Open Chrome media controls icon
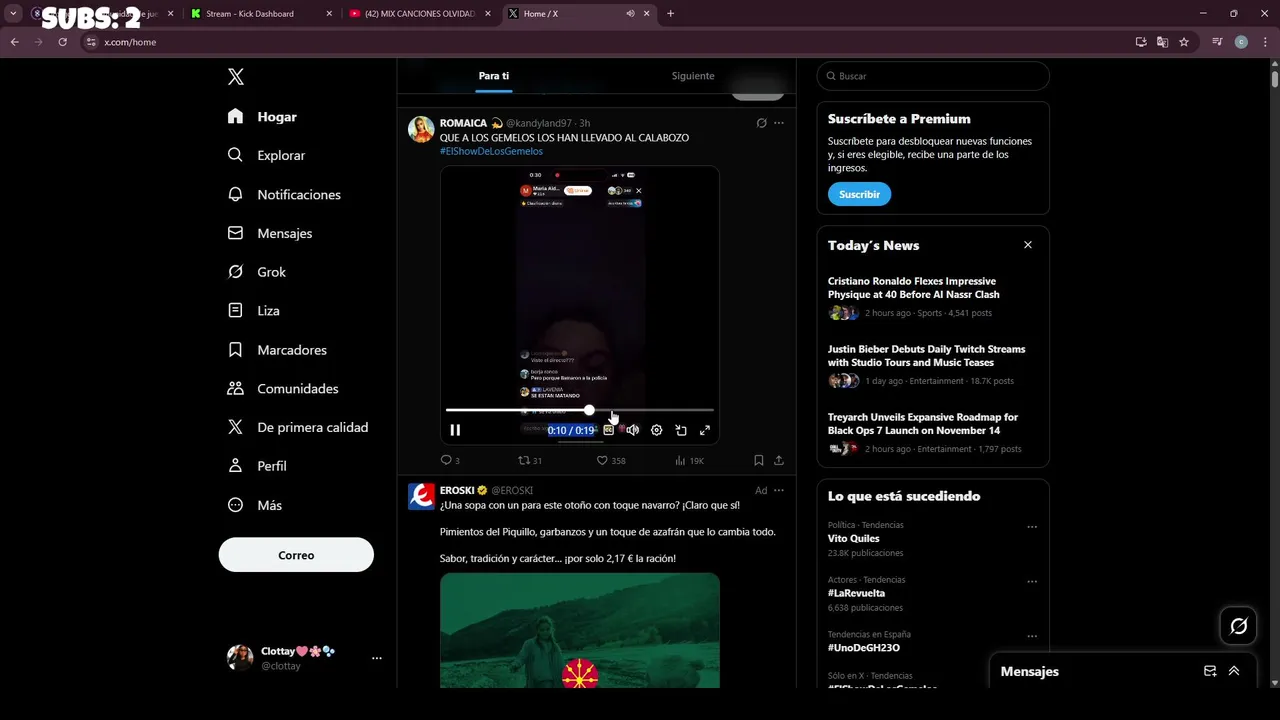The height and width of the screenshot is (720, 1280). click(1217, 42)
